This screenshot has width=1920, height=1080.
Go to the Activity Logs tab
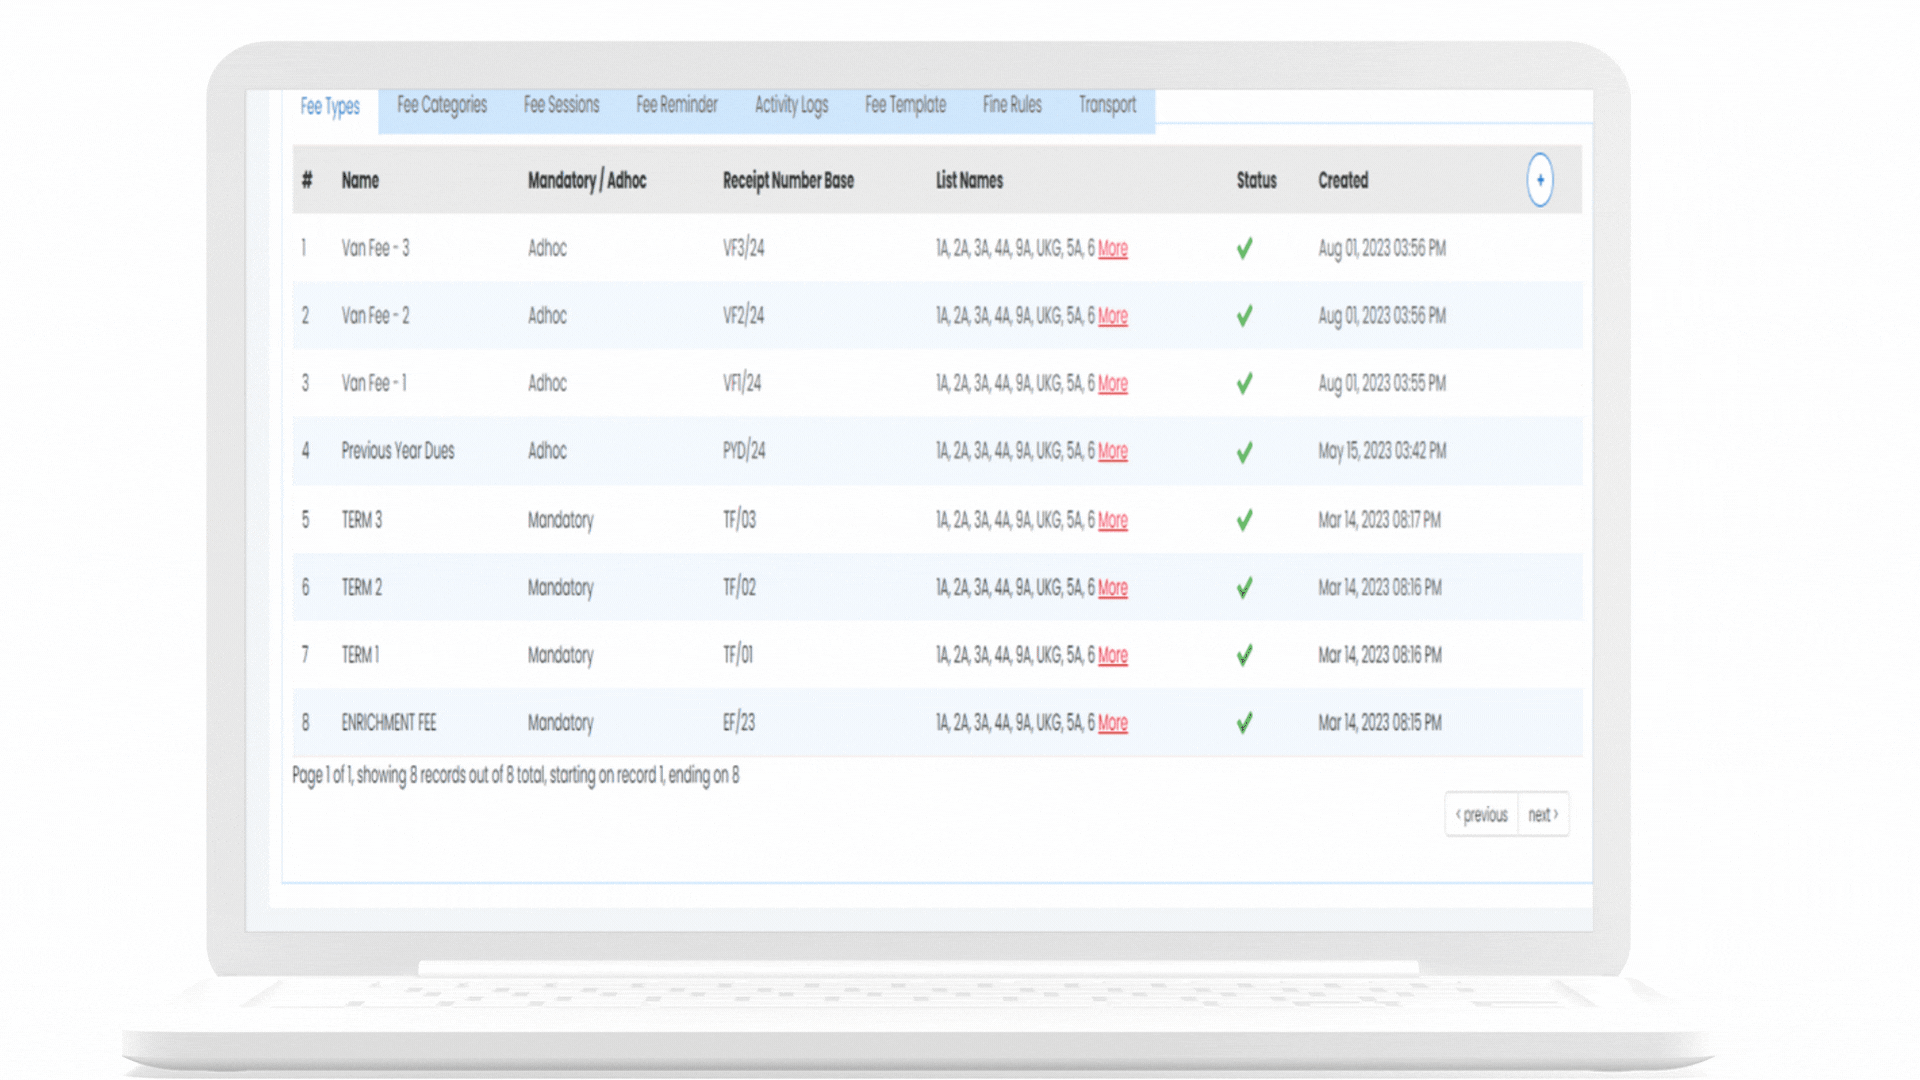(x=791, y=105)
